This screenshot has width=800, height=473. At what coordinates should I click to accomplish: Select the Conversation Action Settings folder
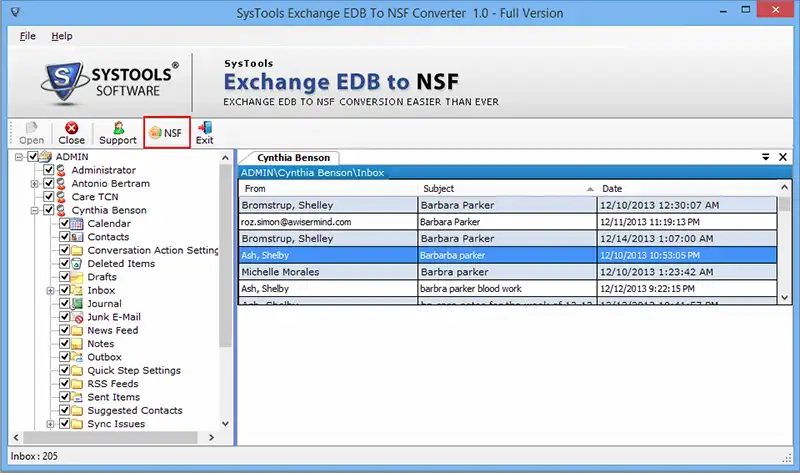(153, 250)
